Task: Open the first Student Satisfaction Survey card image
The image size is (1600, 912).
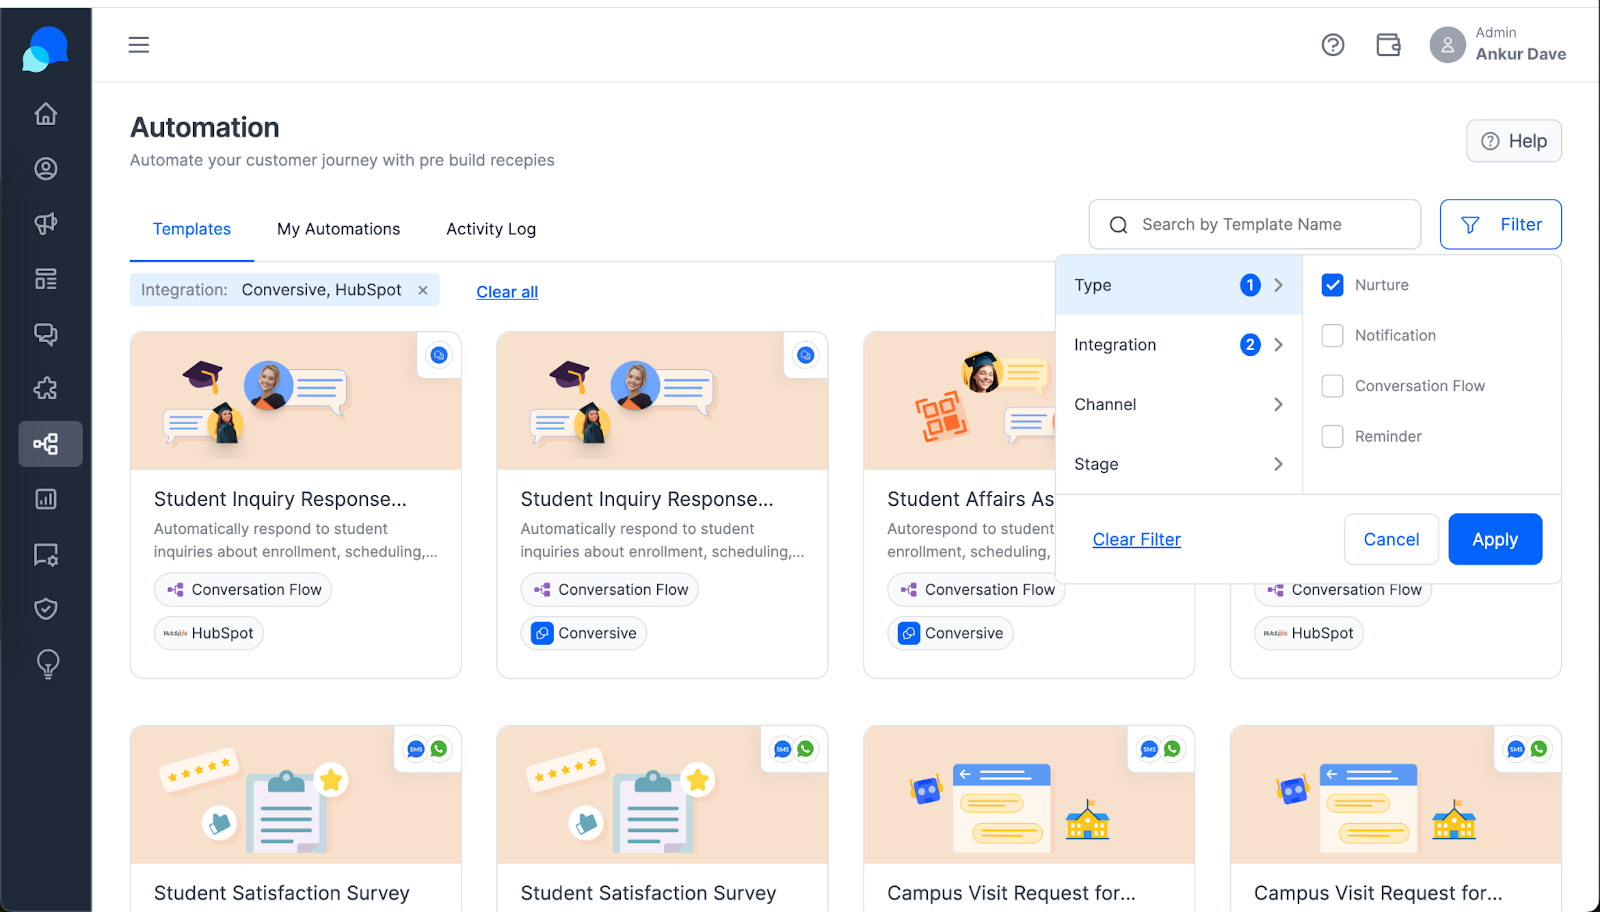Action: (x=296, y=795)
